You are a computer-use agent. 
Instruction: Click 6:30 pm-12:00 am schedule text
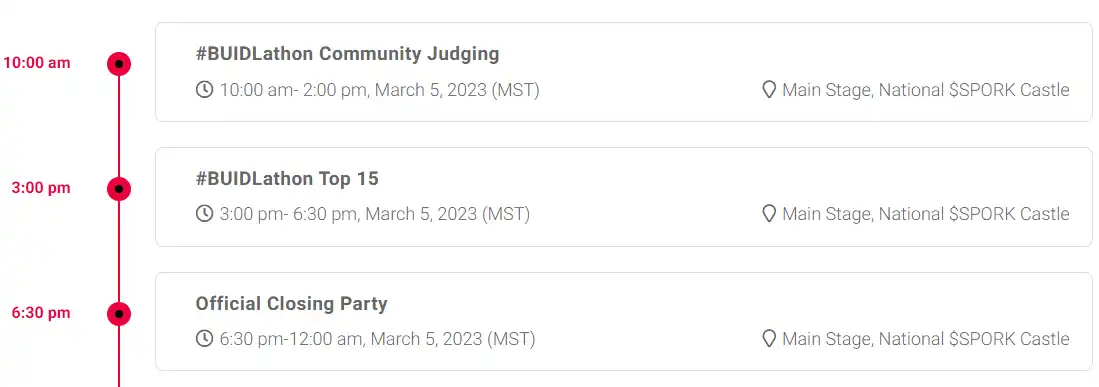(x=377, y=339)
